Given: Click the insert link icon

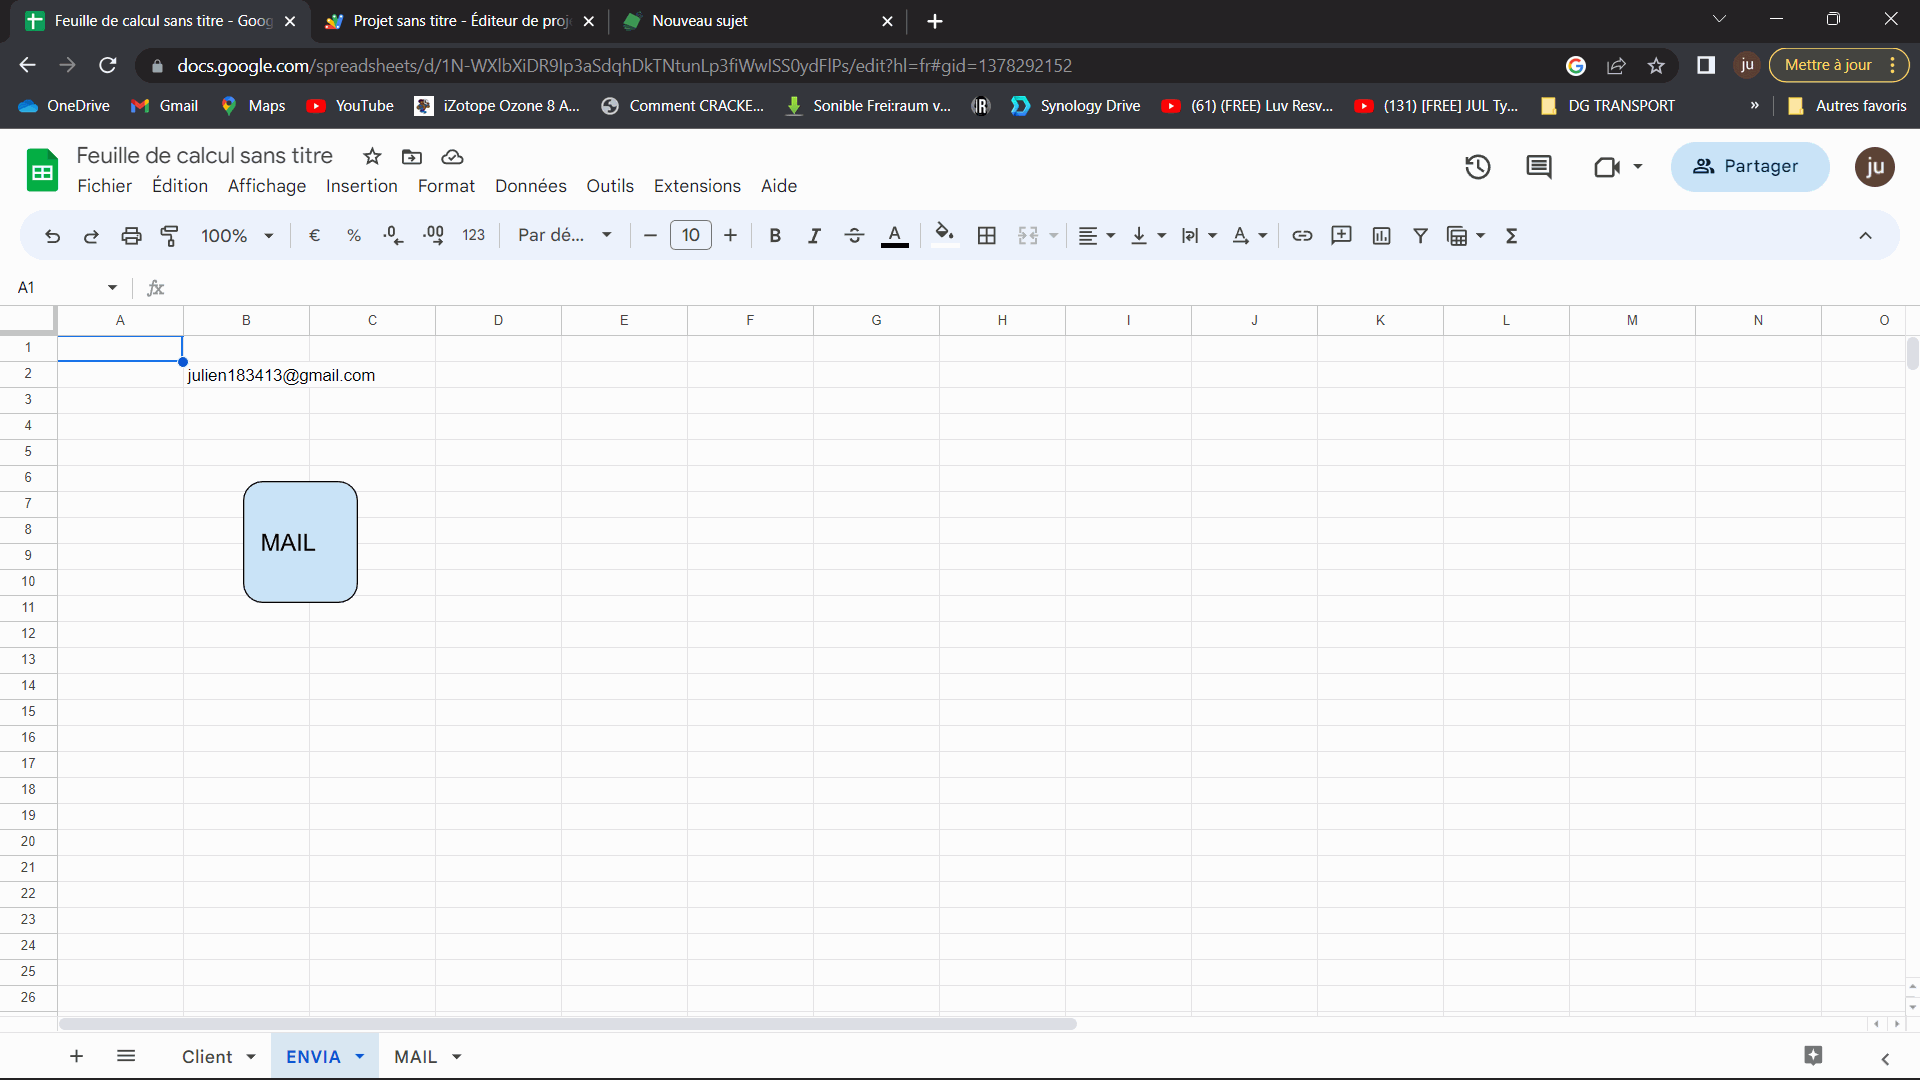Looking at the screenshot, I should [x=1302, y=236].
